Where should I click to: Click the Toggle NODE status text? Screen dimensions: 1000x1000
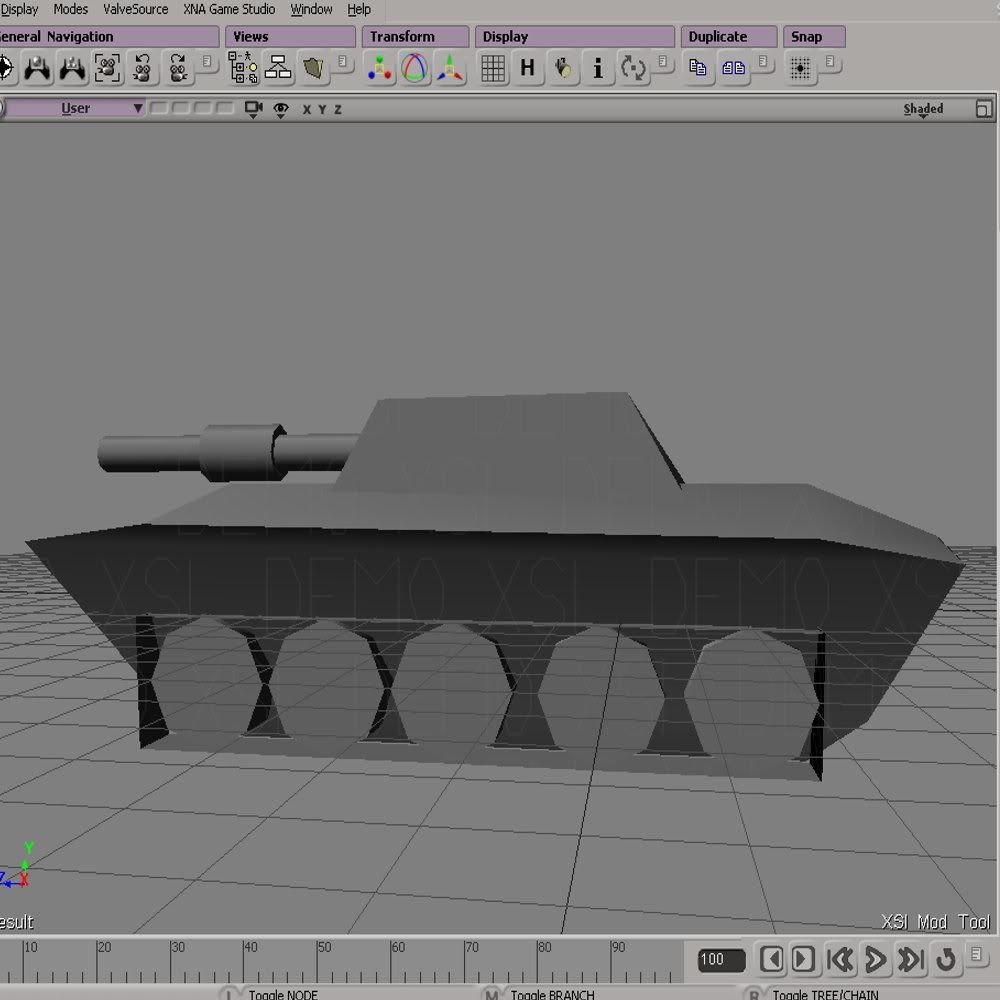[283, 994]
